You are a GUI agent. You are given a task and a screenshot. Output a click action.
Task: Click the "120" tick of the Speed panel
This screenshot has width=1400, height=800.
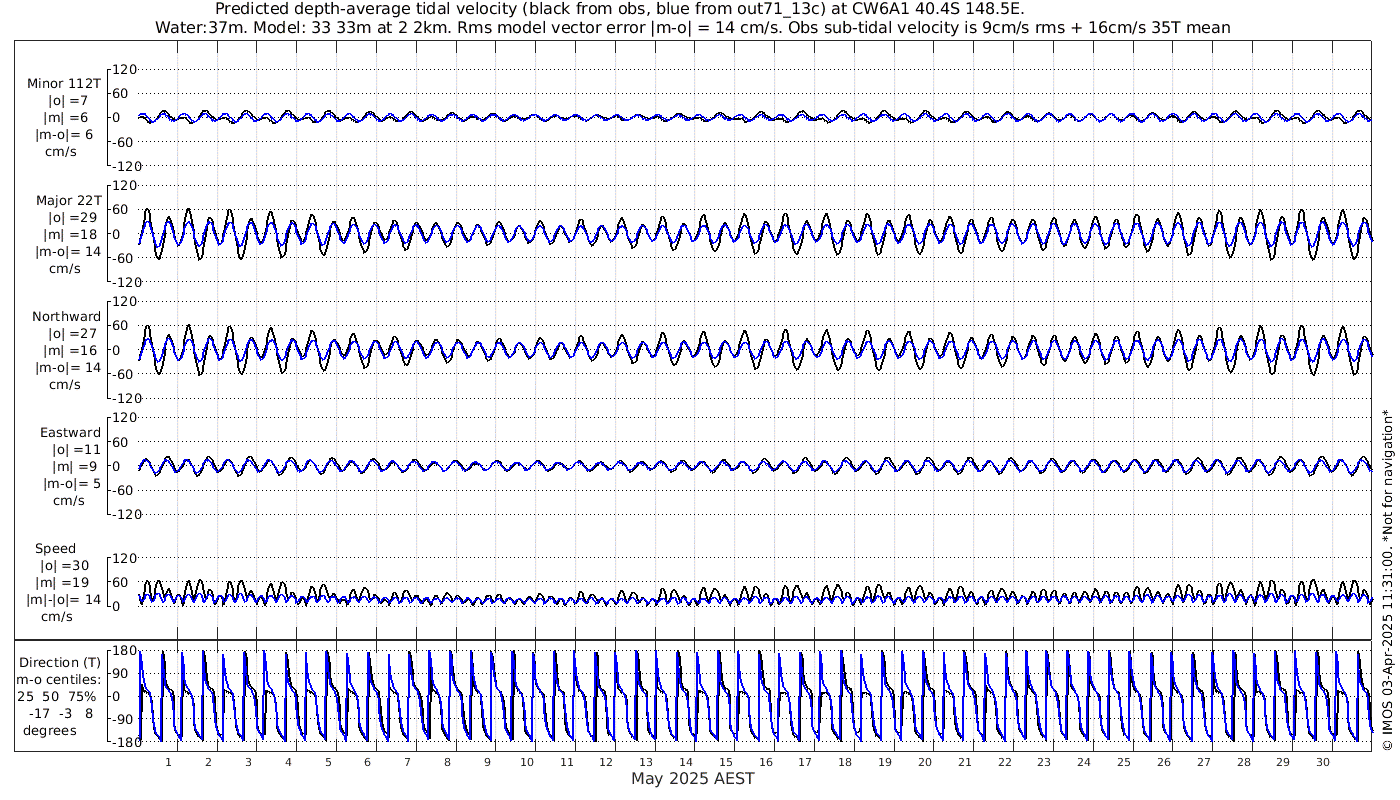click(x=122, y=558)
